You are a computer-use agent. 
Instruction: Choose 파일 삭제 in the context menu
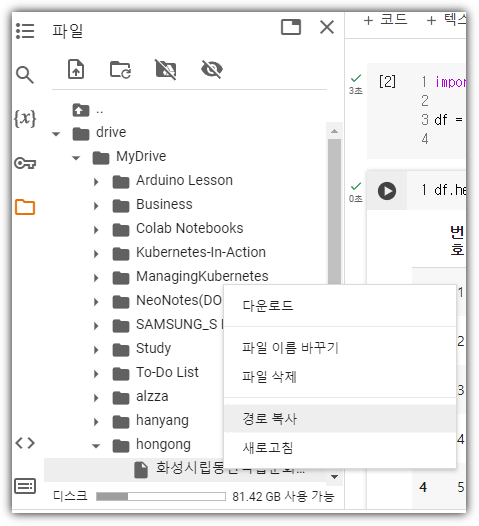(x=340, y=376)
